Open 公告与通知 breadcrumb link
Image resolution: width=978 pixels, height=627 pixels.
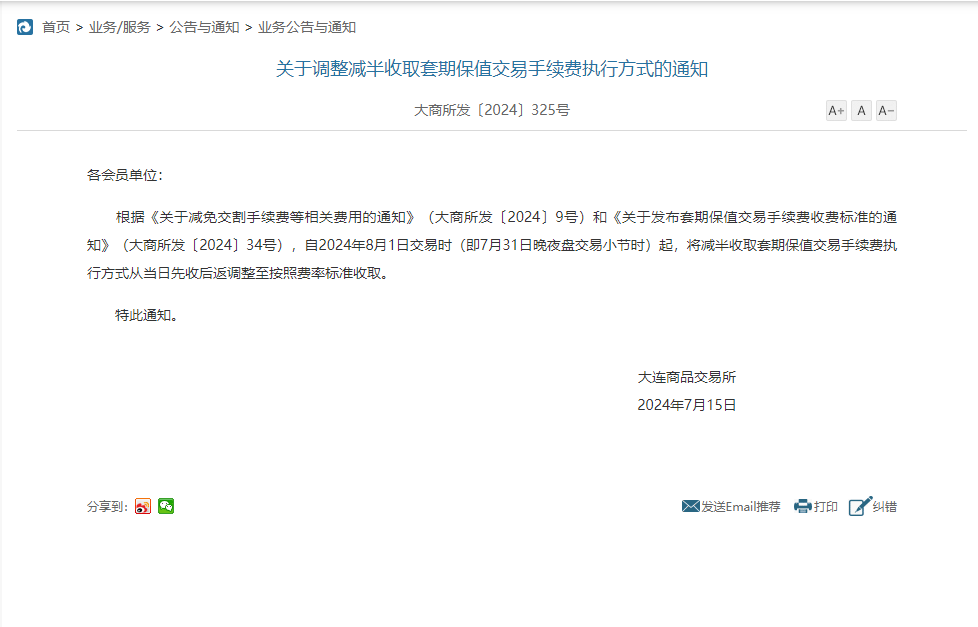[x=205, y=27]
